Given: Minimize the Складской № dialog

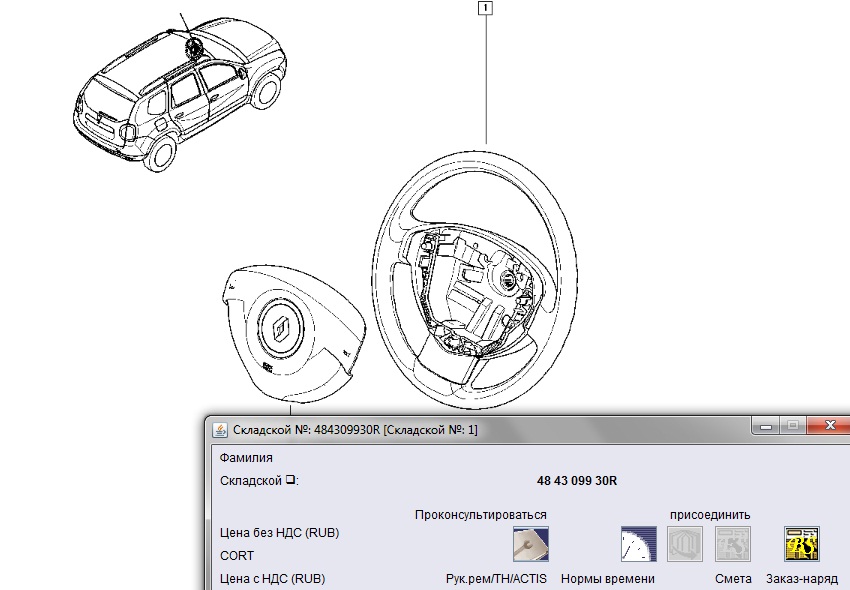Looking at the screenshot, I should 765,427.
